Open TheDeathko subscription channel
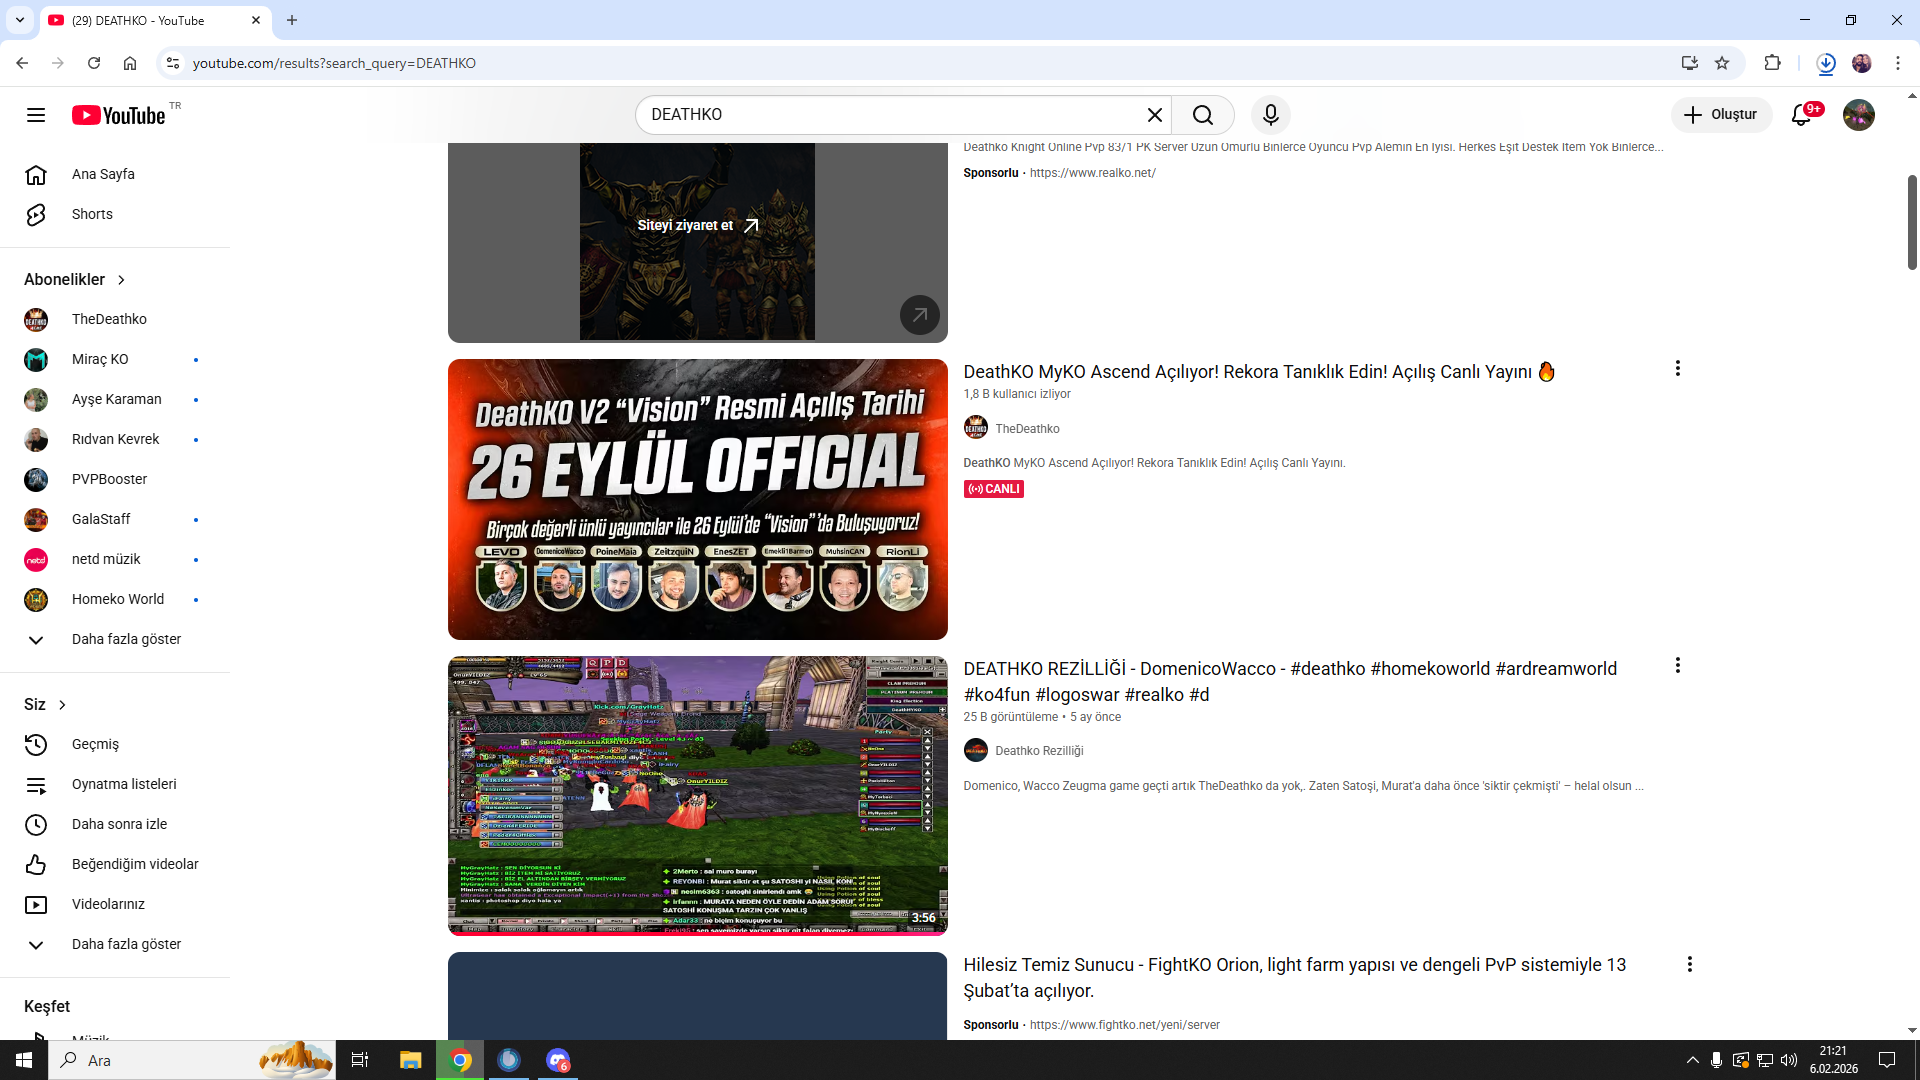Image resolution: width=1920 pixels, height=1080 pixels. (x=115, y=319)
